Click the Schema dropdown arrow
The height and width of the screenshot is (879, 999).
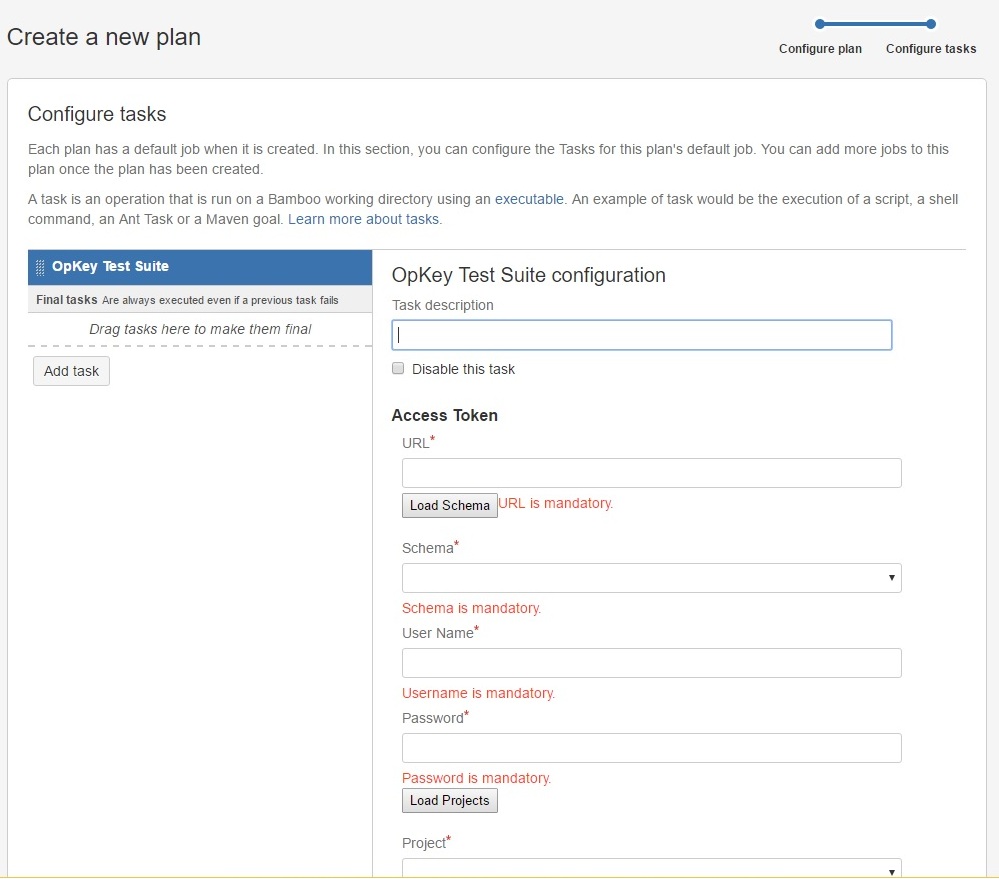click(x=891, y=578)
